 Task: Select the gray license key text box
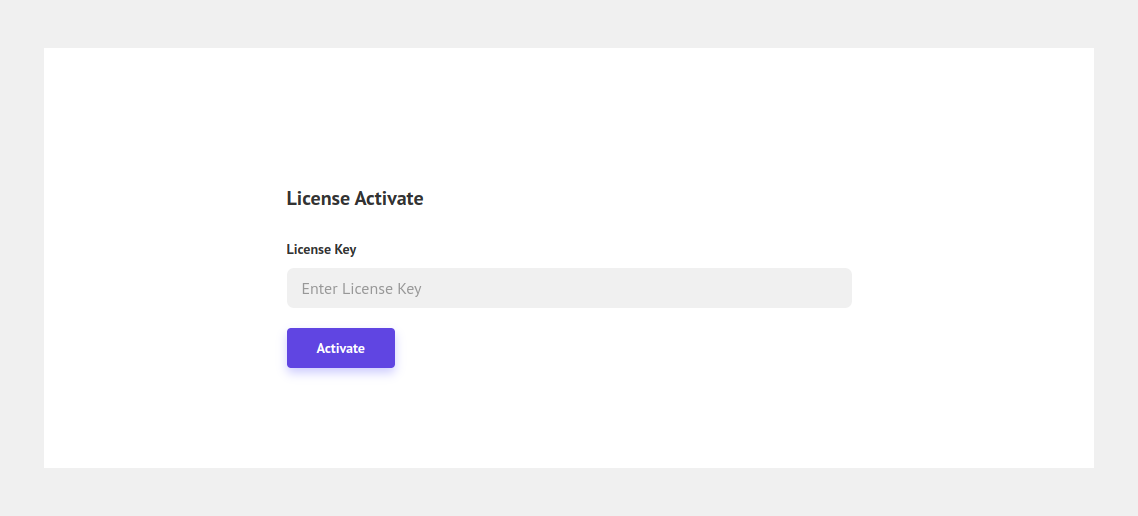click(568, 288)
